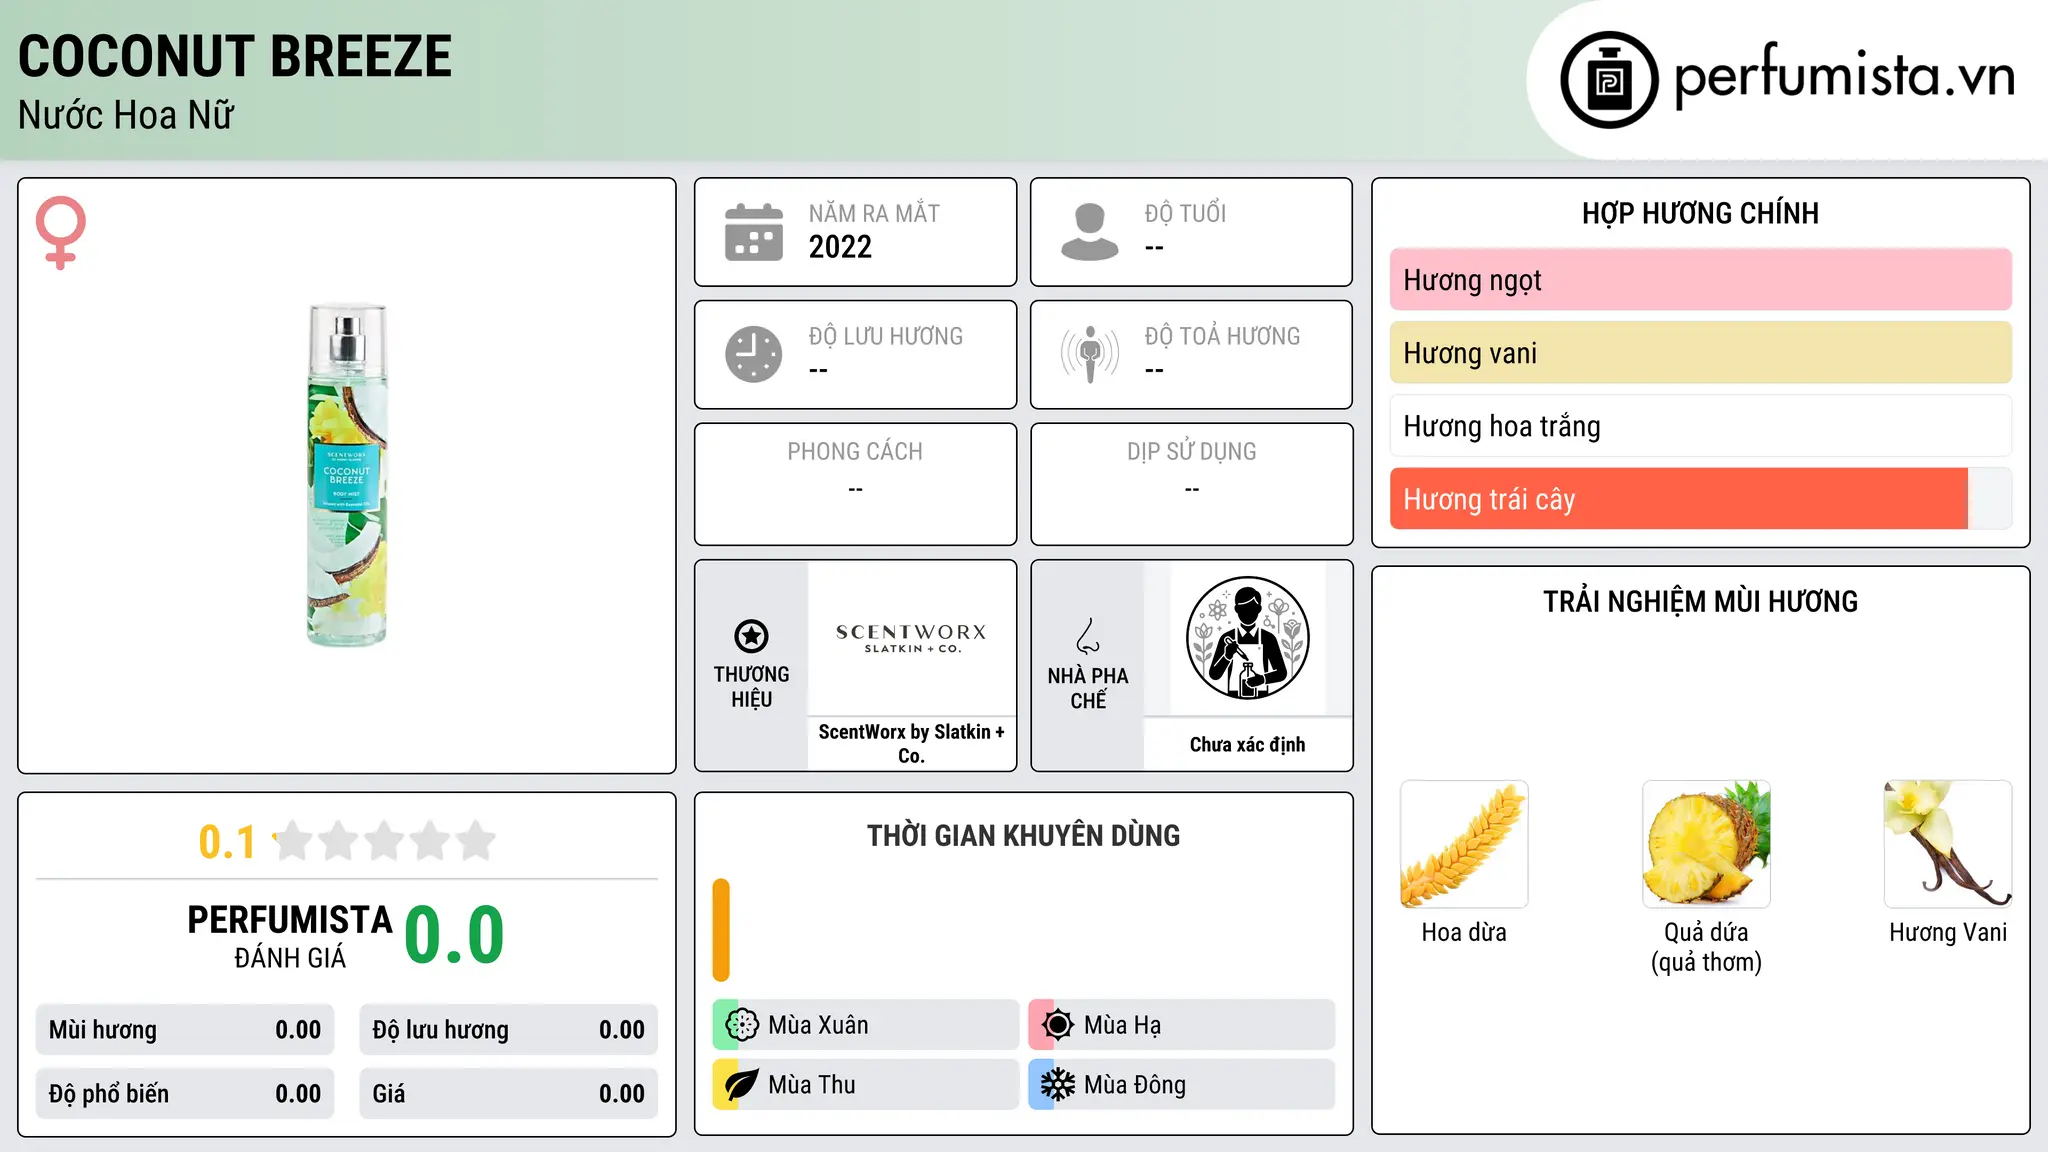This screenshot has width=2048, height=1152.
Task: Select the Hoa dừa note image
Action: (1464, 844)
